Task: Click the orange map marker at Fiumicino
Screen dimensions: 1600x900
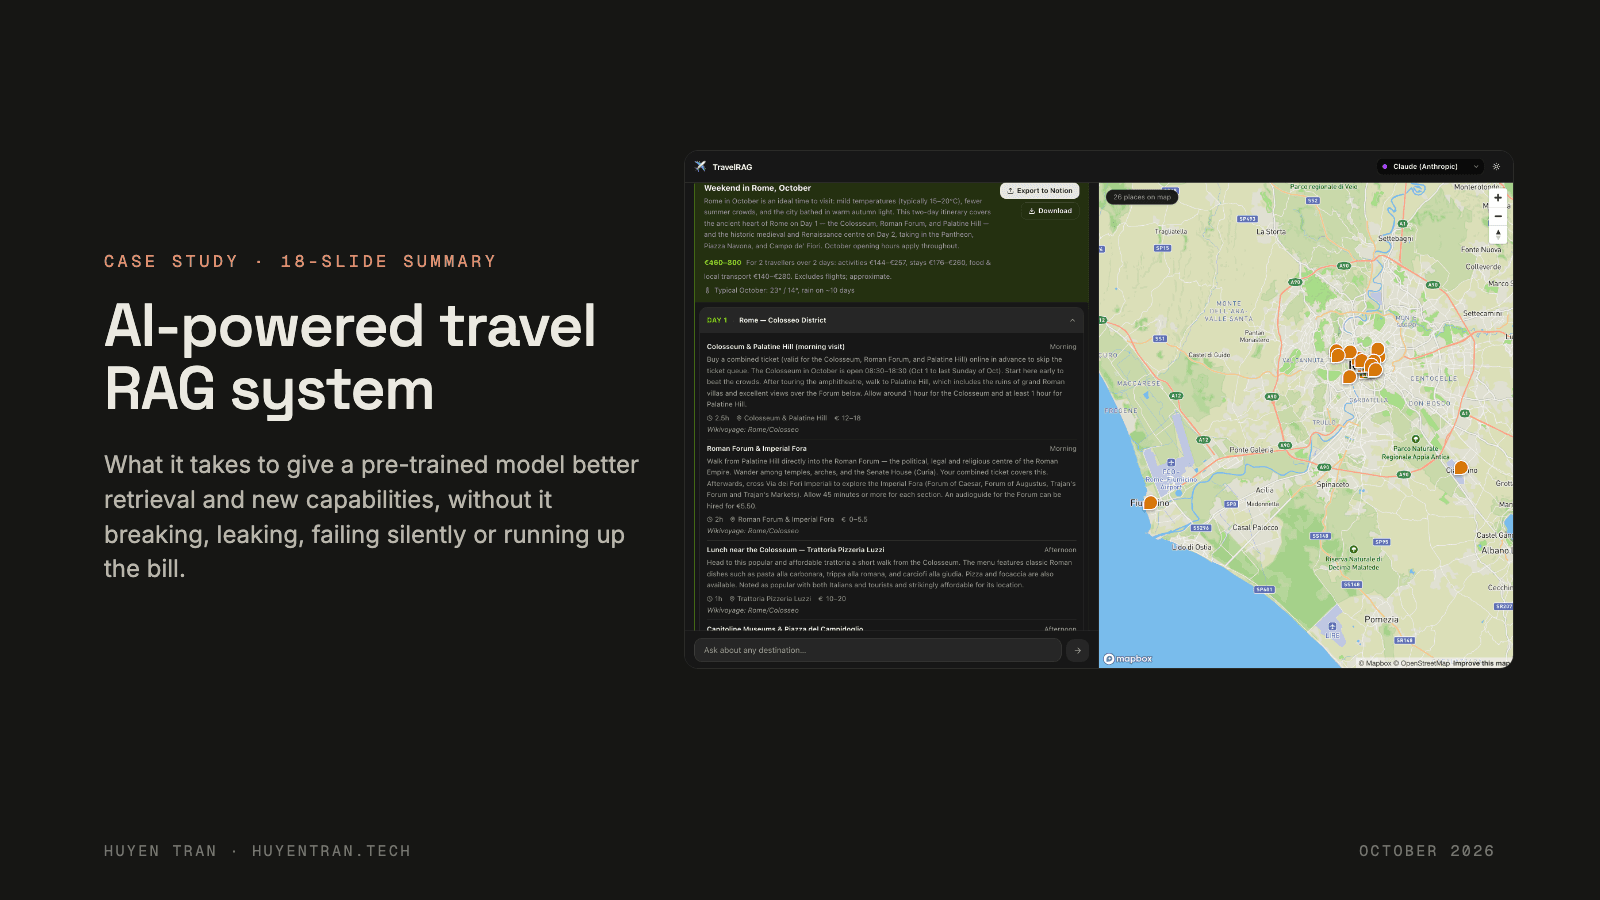Action: point(1150,503)
